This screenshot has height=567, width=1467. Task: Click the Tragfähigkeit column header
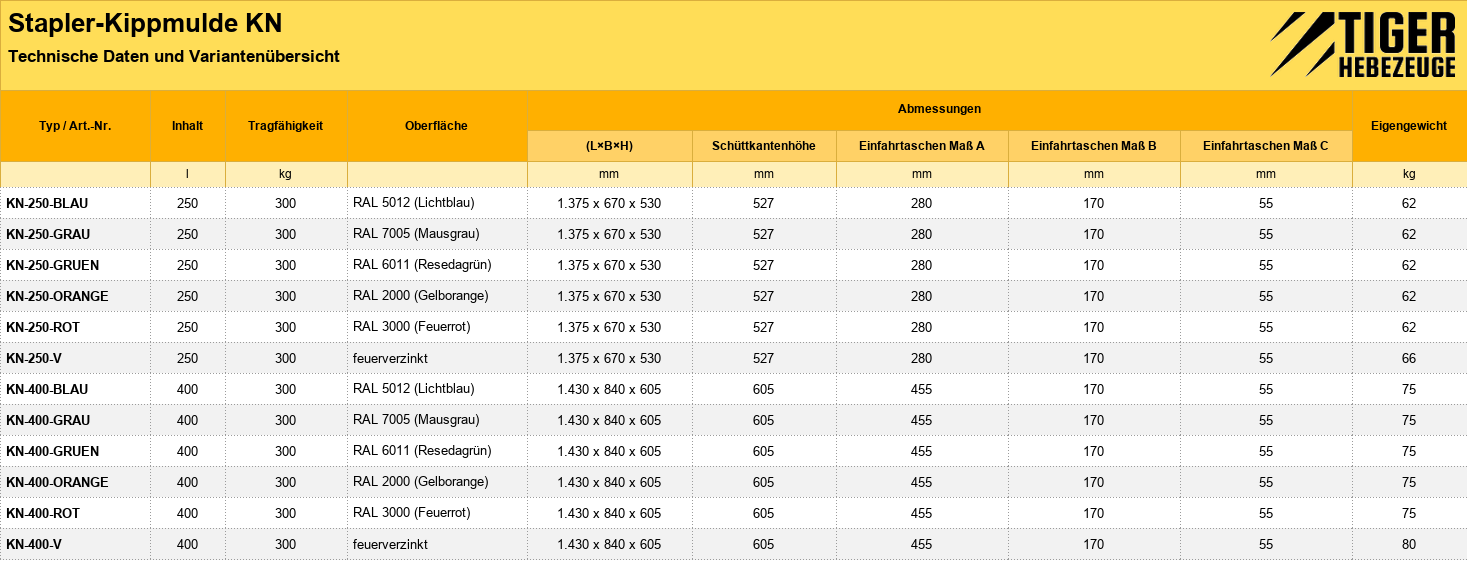[x=286, y=126]
